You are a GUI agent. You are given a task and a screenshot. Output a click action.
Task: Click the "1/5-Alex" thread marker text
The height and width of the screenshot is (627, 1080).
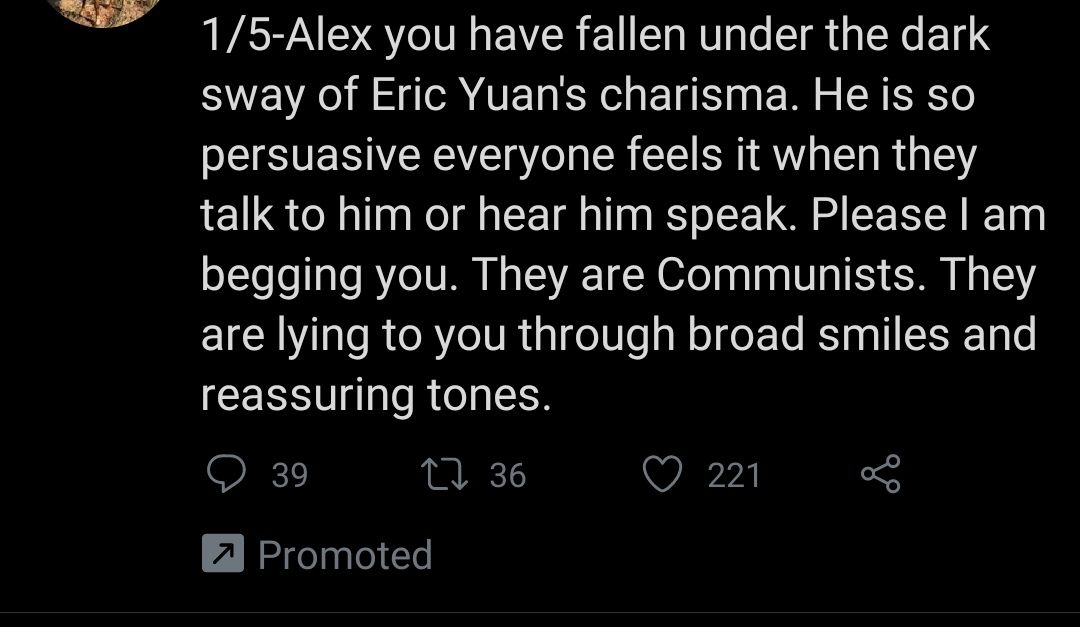coord(287,35)
